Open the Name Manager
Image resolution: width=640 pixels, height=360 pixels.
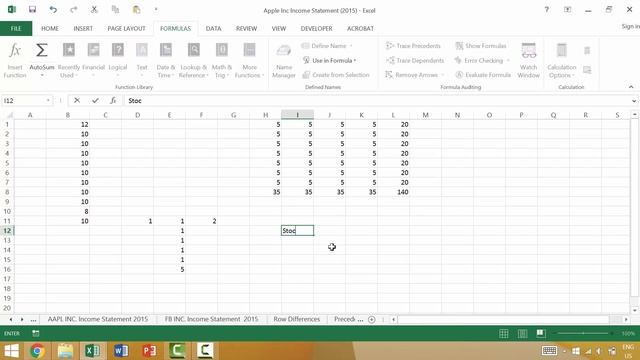point(284,60)
